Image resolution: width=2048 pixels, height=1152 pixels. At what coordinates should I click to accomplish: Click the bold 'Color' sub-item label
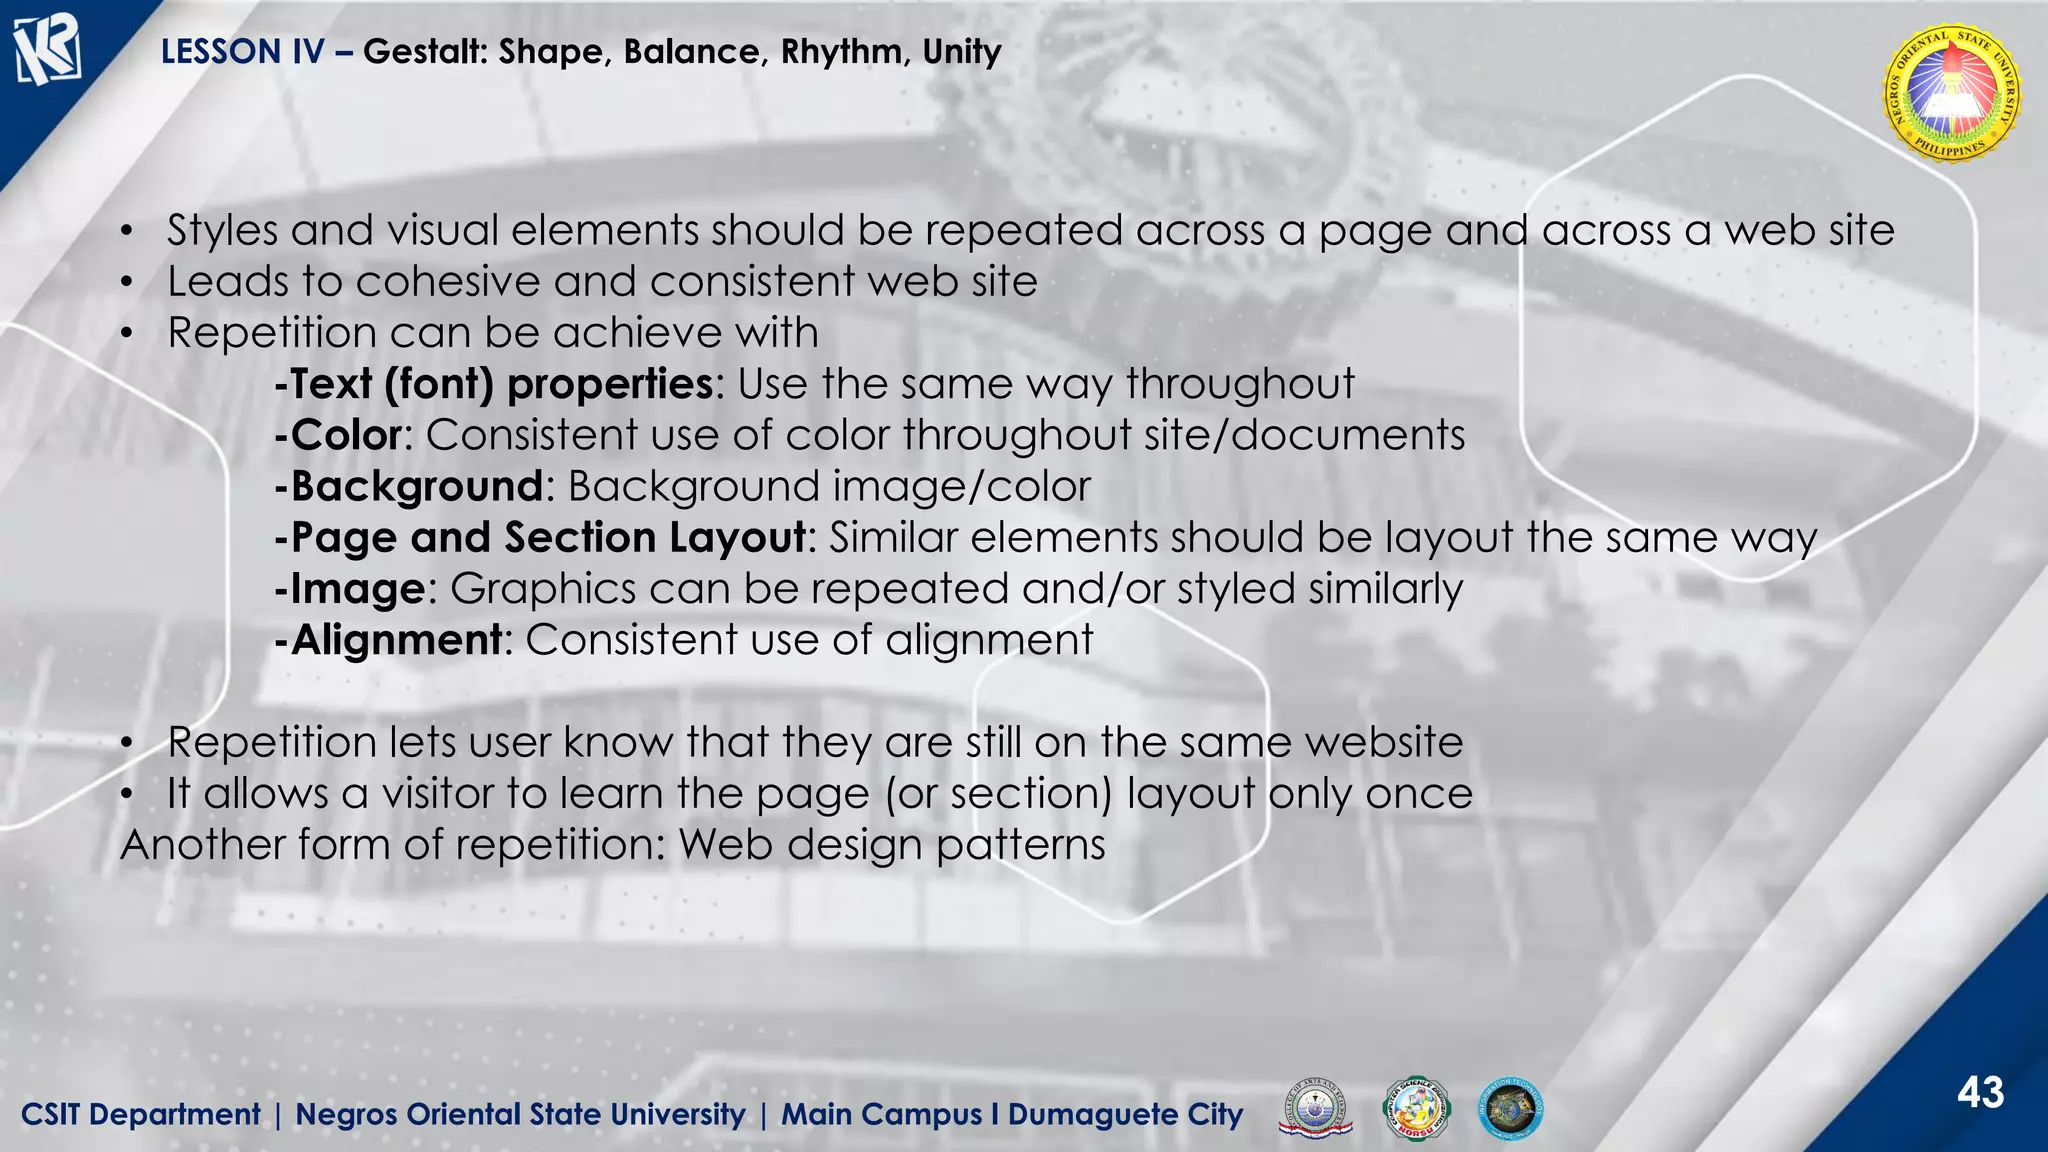click(346, 435)
